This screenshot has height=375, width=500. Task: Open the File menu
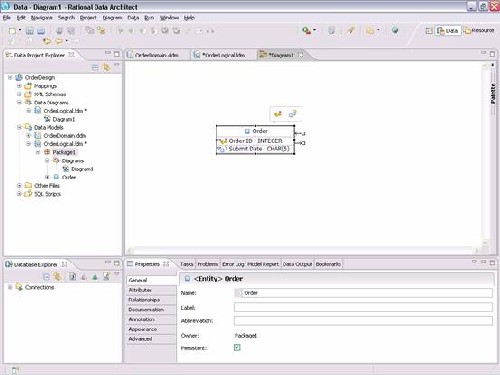point(7,18)
